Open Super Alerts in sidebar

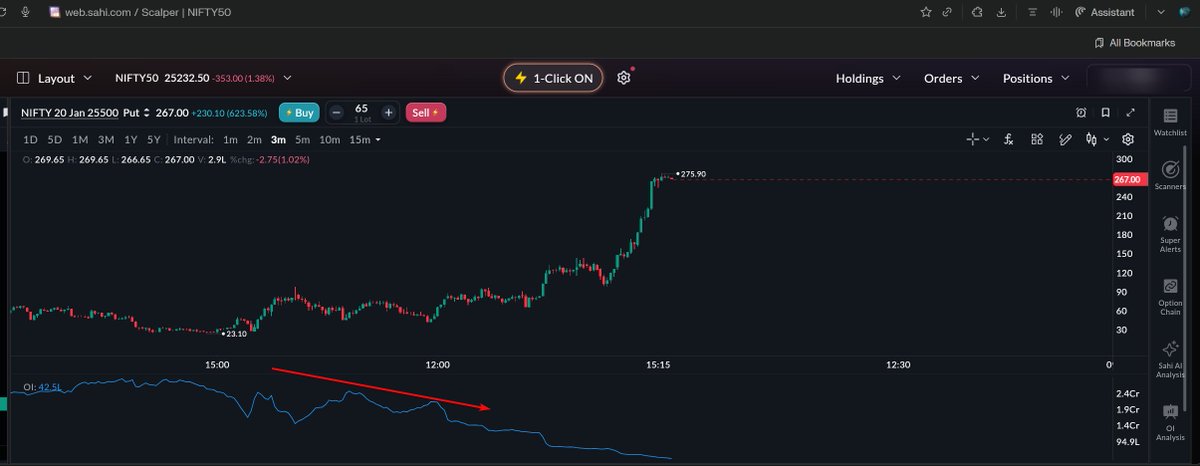point(1170,234)
